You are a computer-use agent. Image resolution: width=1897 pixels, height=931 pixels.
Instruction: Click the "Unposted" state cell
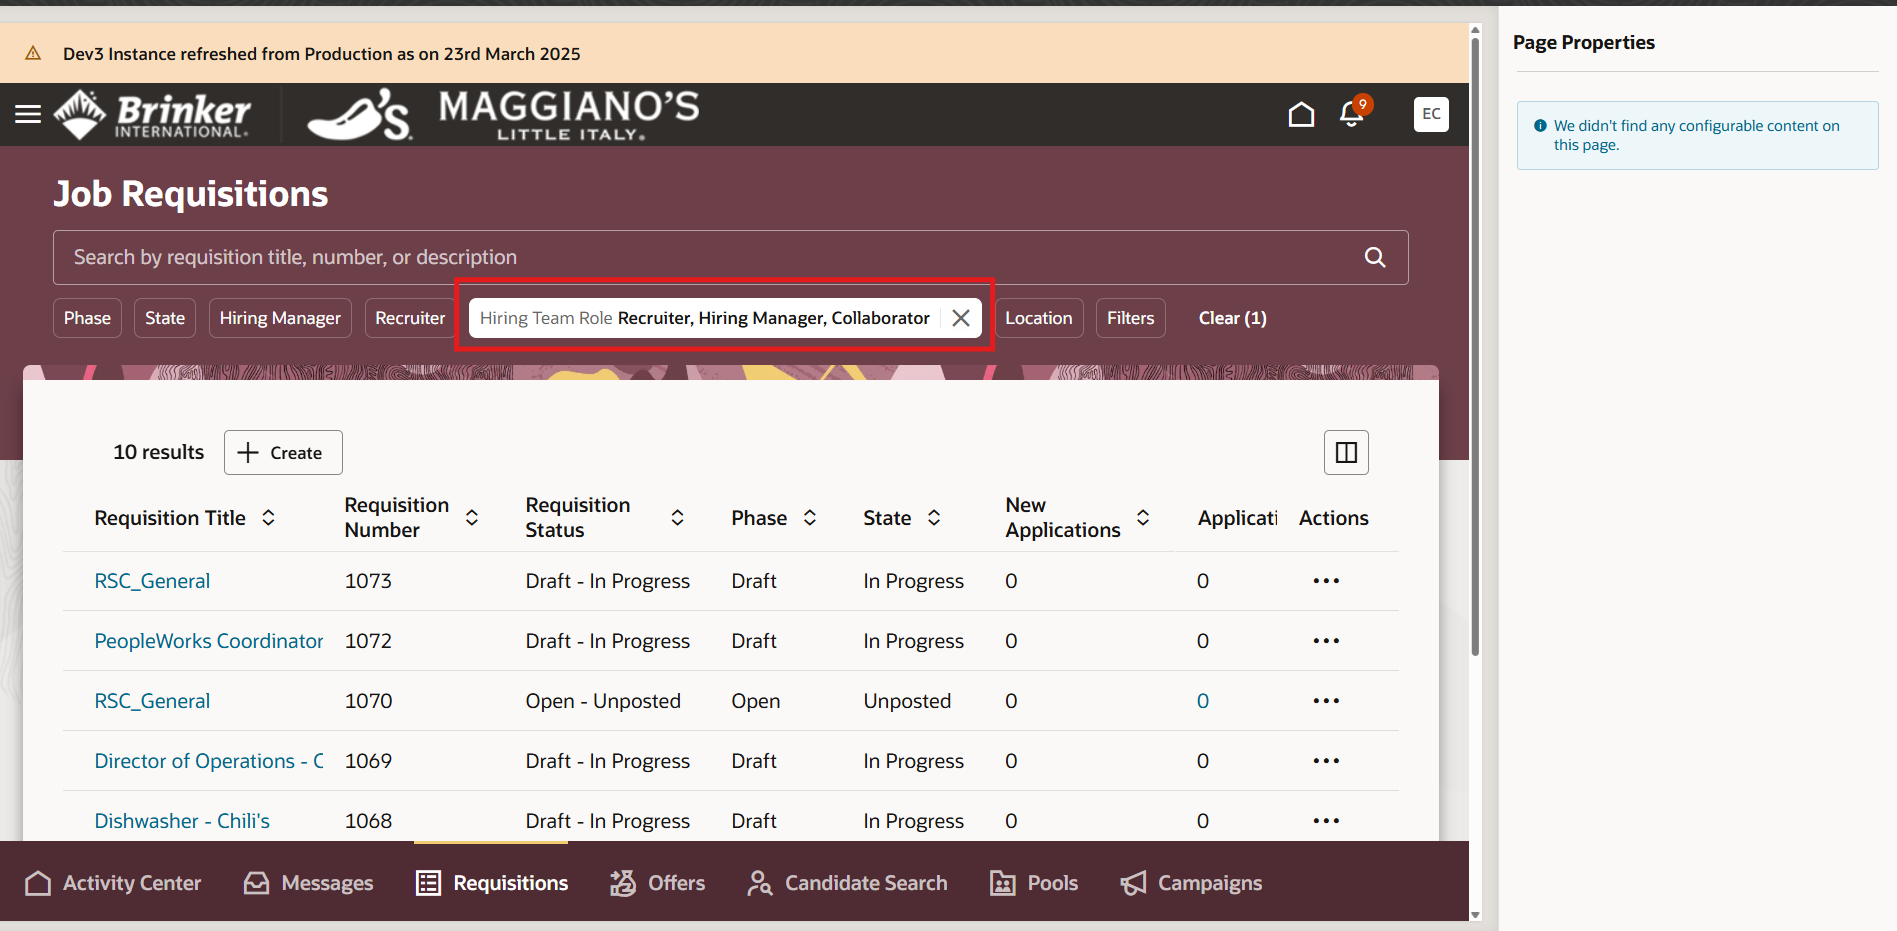tap(907, 701)
